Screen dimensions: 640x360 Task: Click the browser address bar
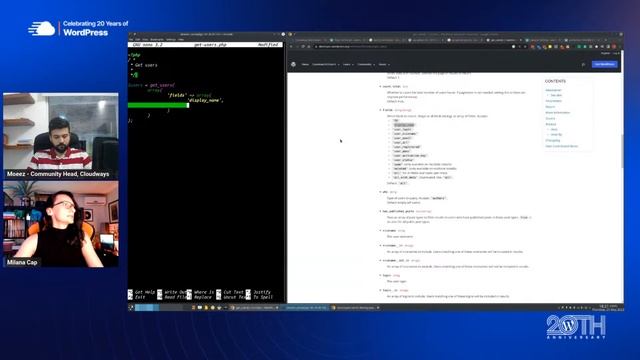(412, 47)
